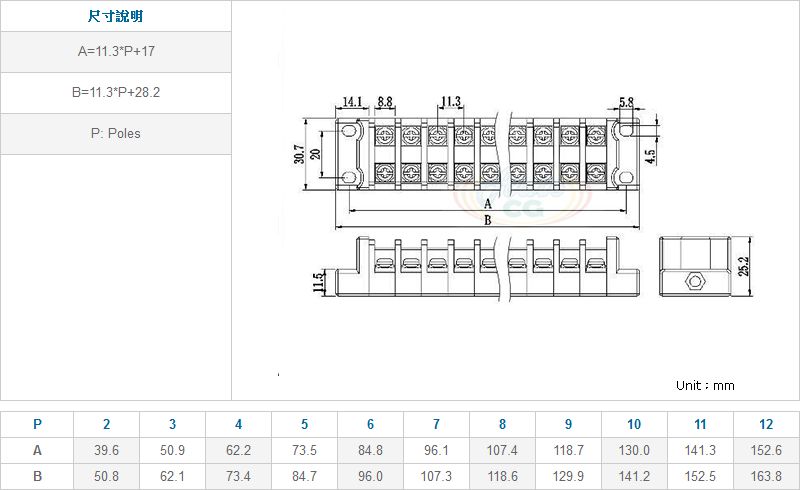
Task: Click the row B label in the table
Action: point(37,476)
